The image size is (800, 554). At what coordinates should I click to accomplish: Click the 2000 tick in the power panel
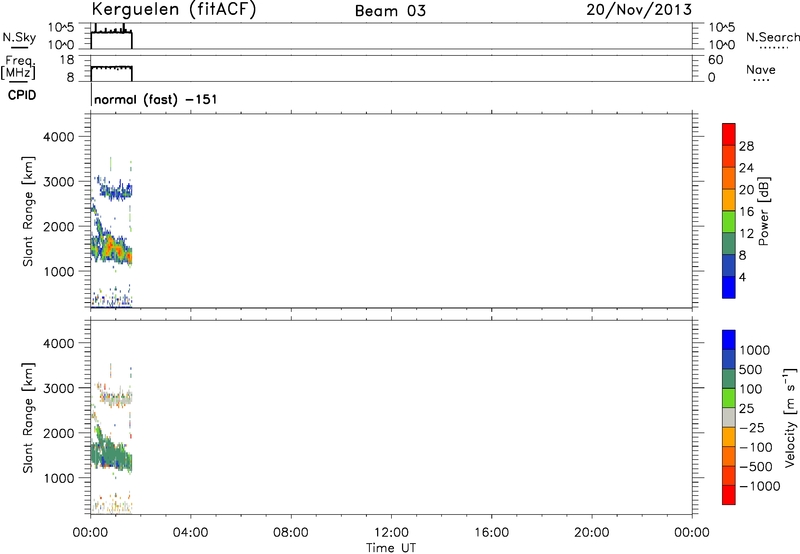pyautogui.click(x=59, y=226)
